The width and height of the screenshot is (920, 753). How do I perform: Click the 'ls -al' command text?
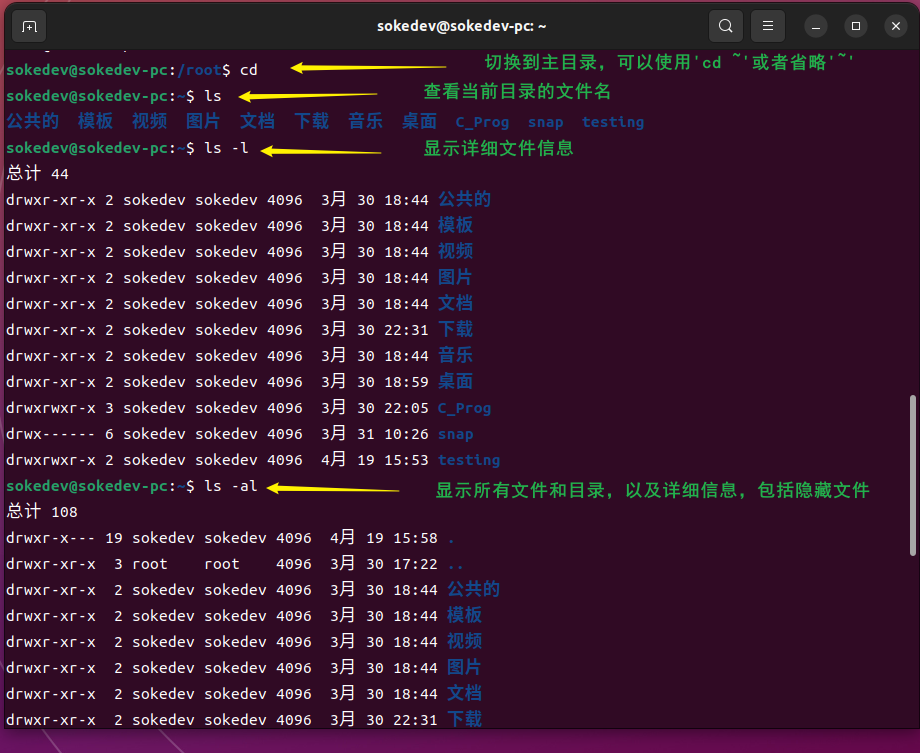click(231, 486)
